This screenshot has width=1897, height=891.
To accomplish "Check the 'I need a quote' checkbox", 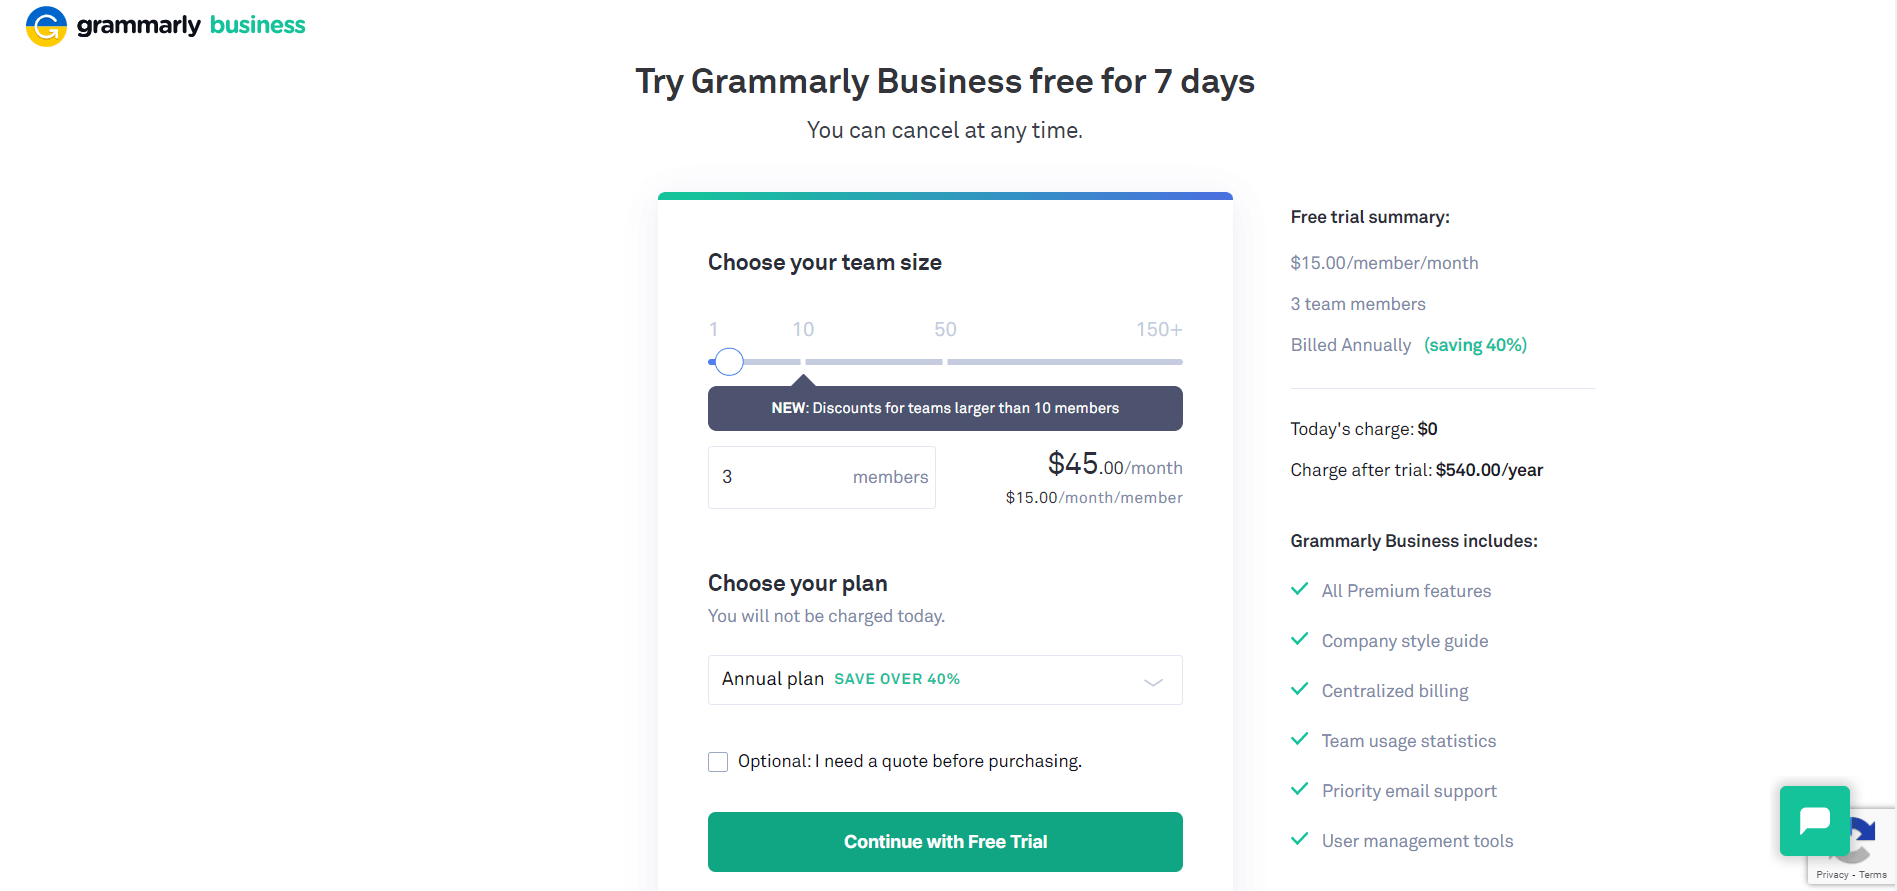I will (x=718, y=762).
